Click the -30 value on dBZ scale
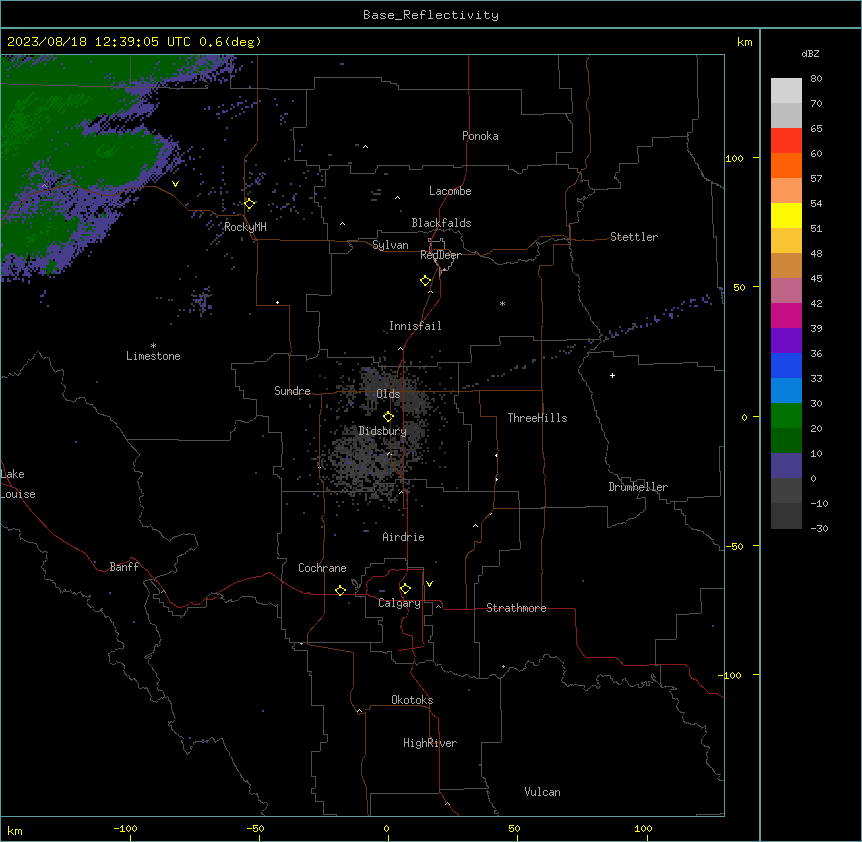This screenshot has height=842, width=862. [819, 528]
